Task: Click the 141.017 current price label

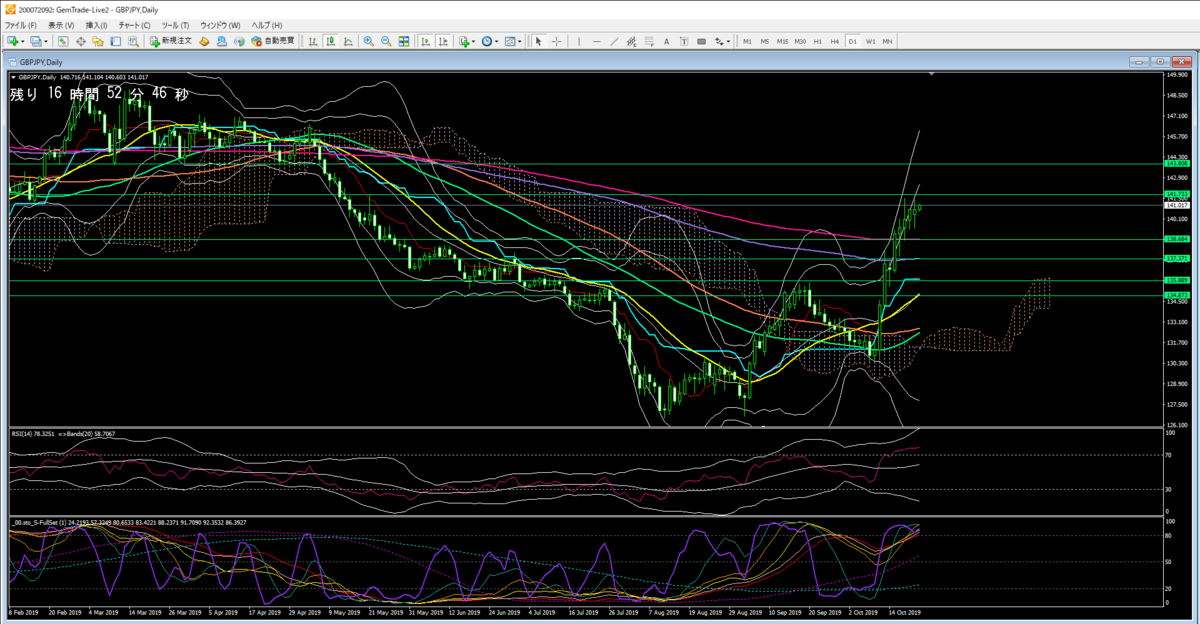Action: pos(1176,204)
